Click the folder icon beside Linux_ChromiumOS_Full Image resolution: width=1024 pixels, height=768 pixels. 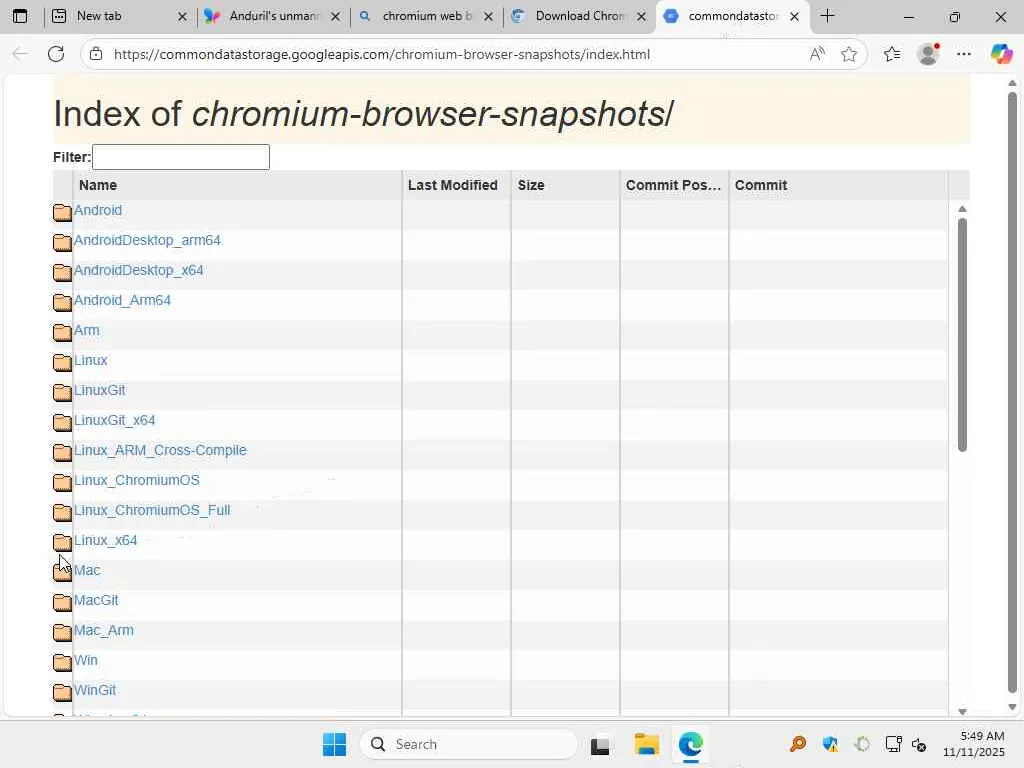(62, 513)
